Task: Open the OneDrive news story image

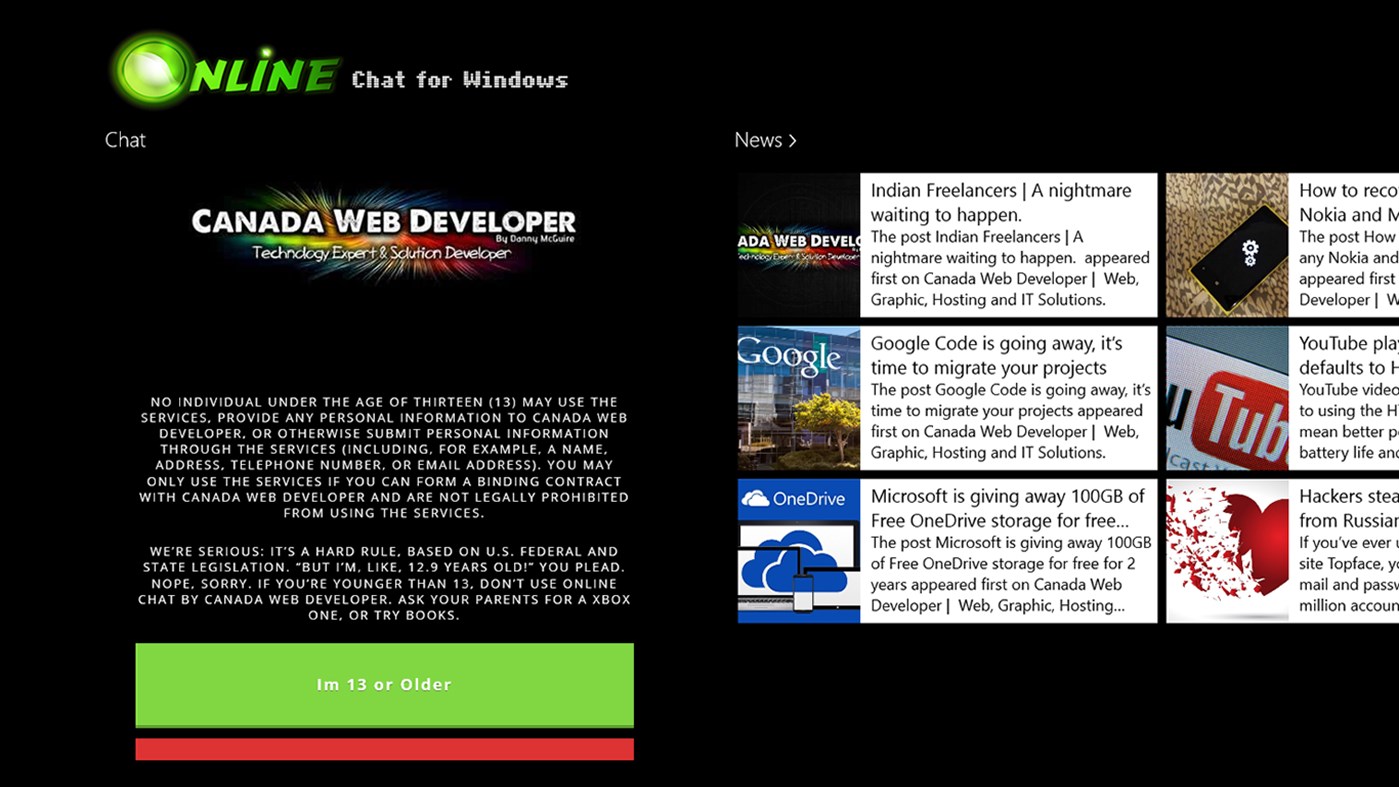Action: (x=797, y=549)
